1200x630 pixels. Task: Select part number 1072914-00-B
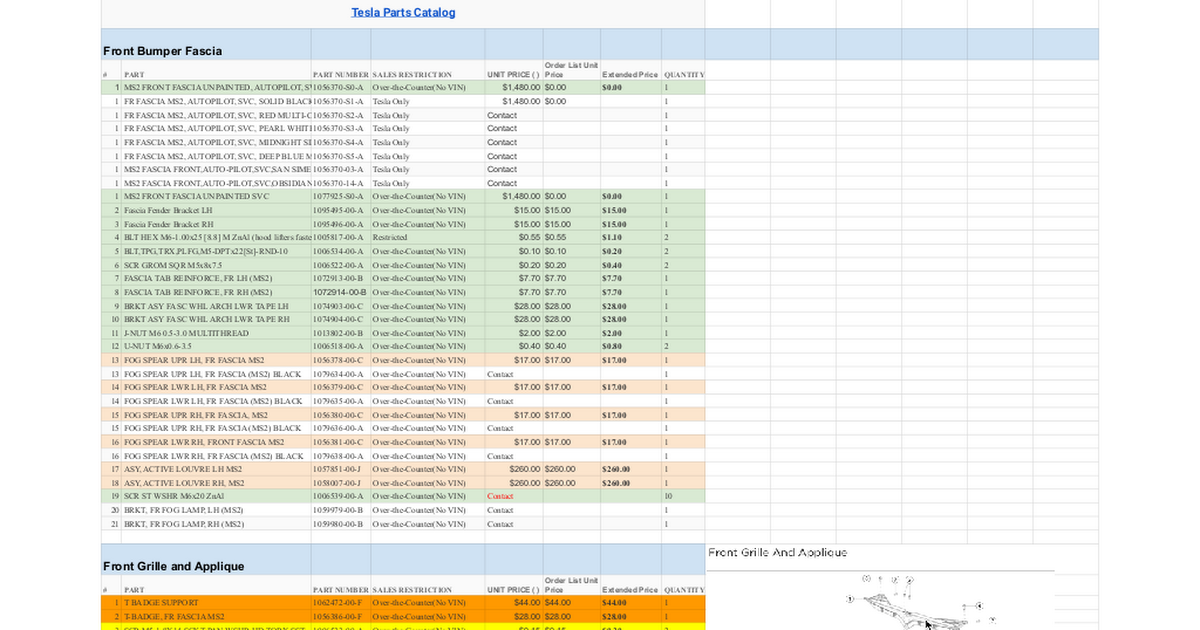tap(341, 292)
